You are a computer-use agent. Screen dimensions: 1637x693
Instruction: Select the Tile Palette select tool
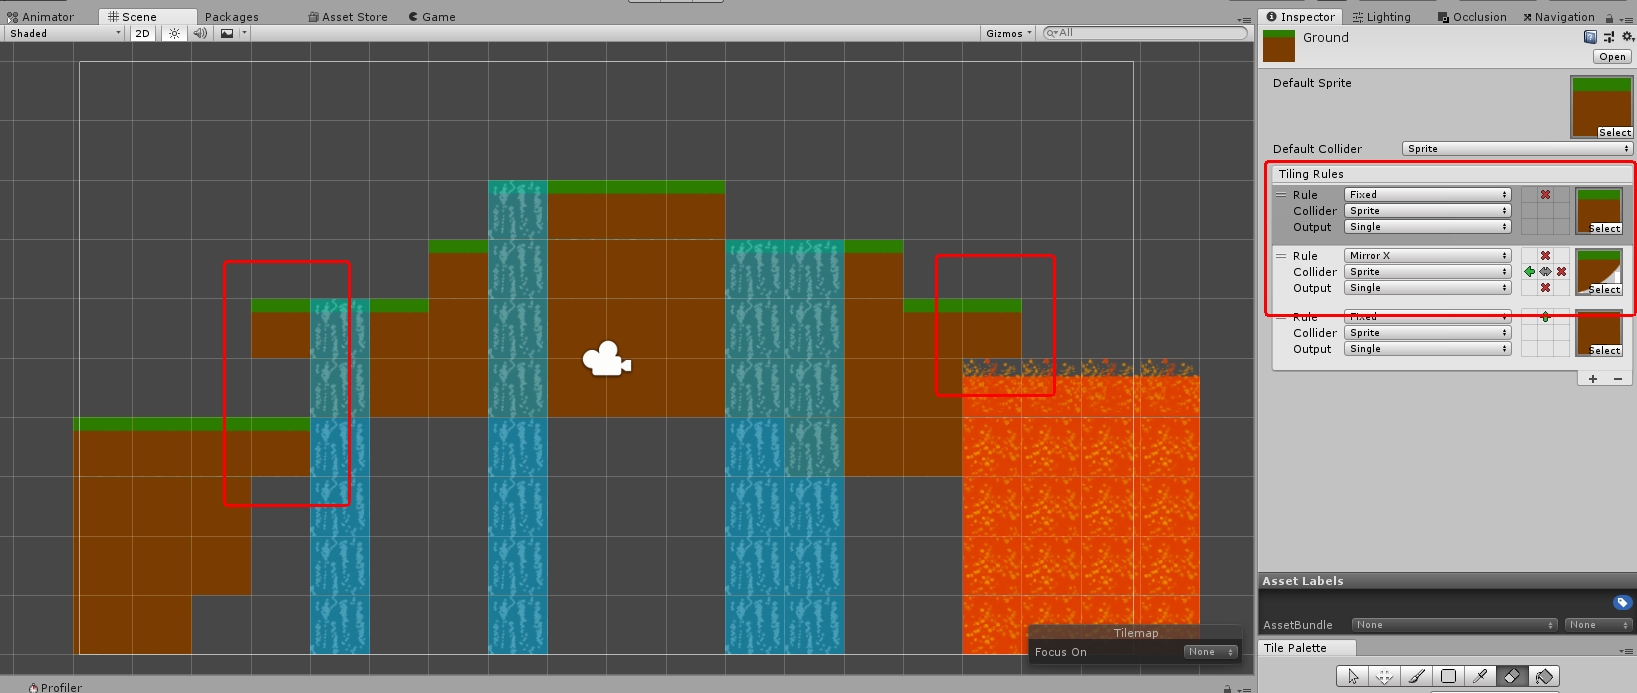point(1353,677)
